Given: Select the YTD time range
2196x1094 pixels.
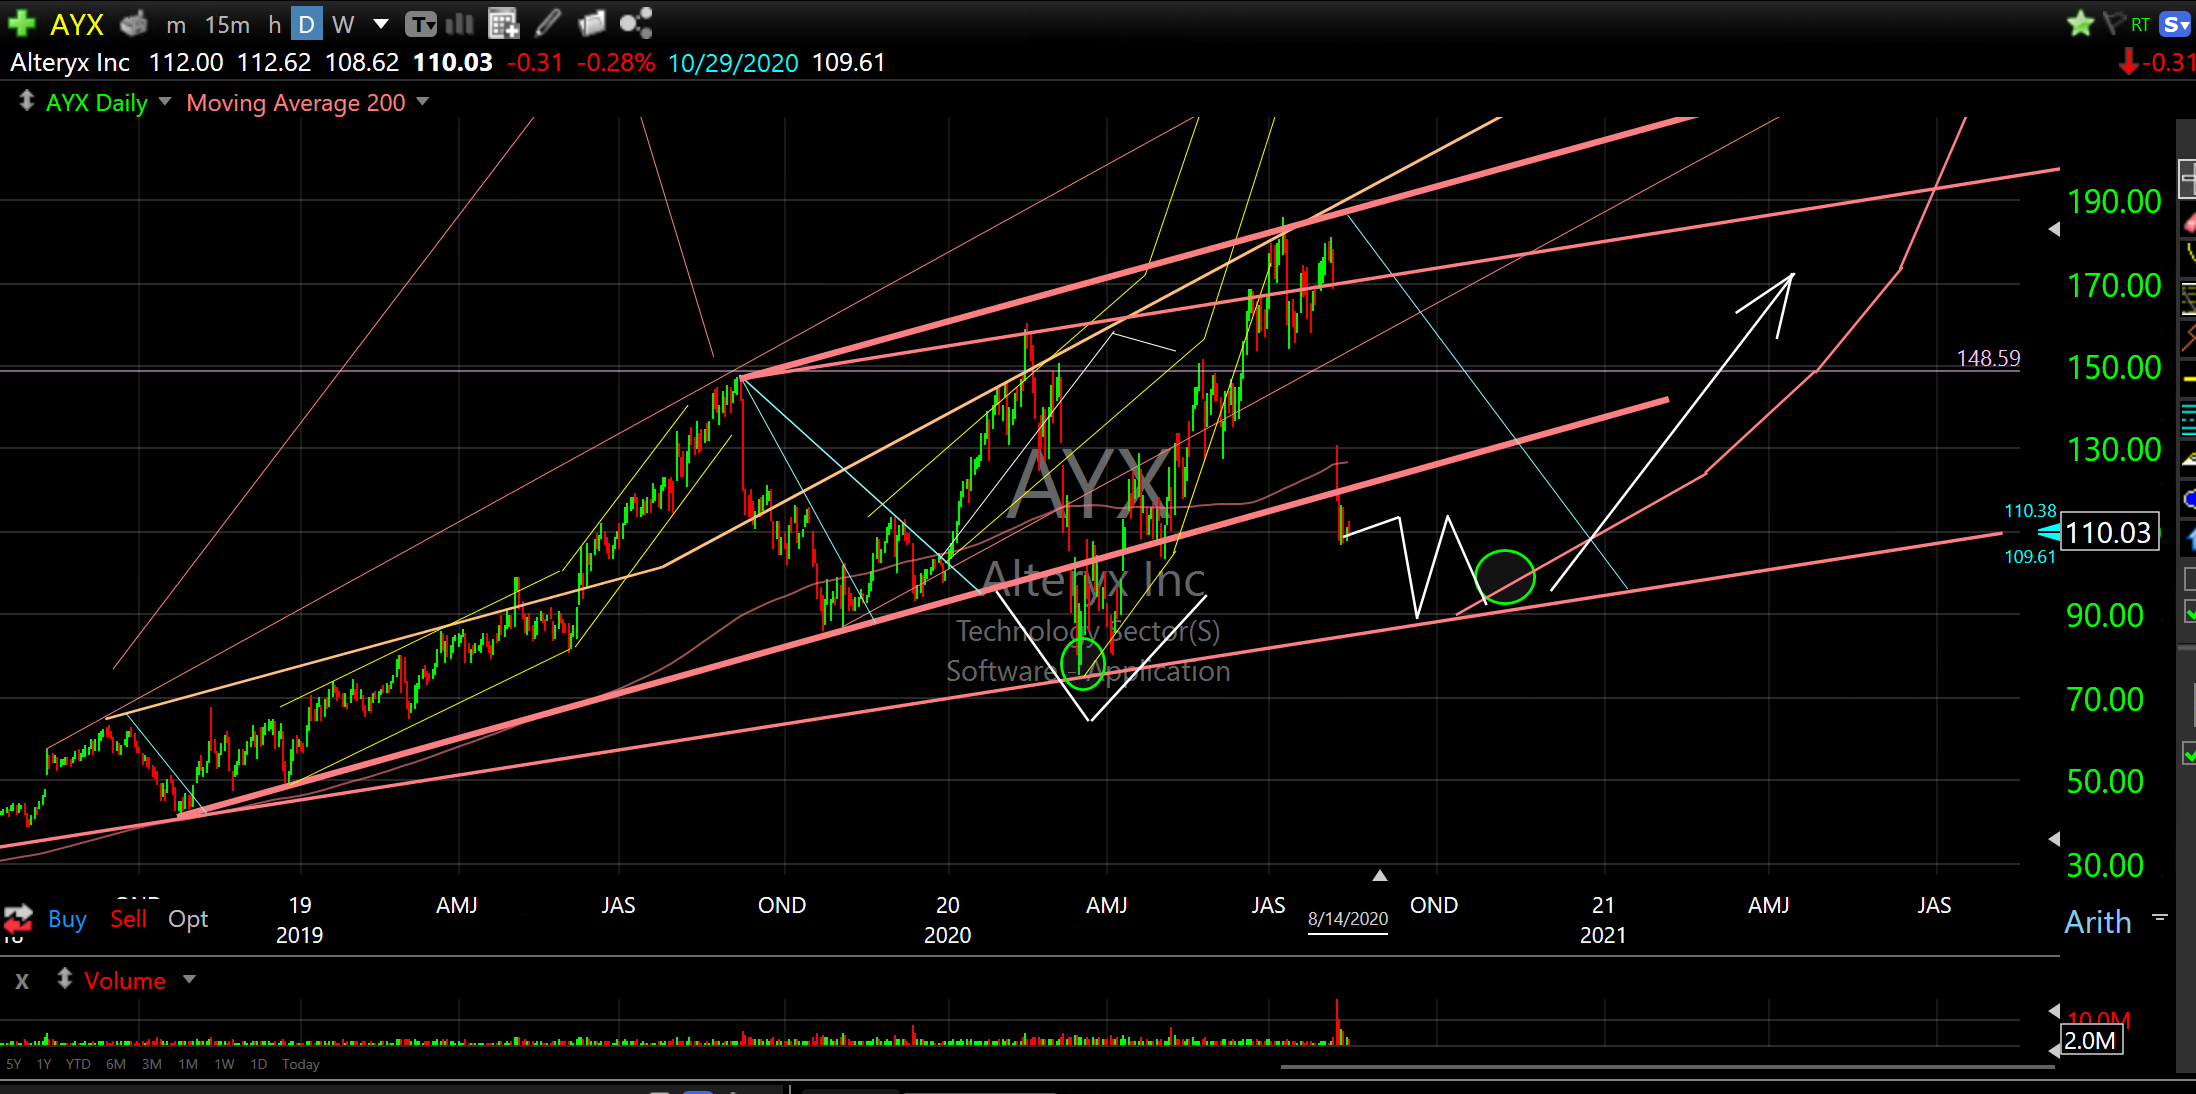Looking at the screenshot, I should (78, 1064).
